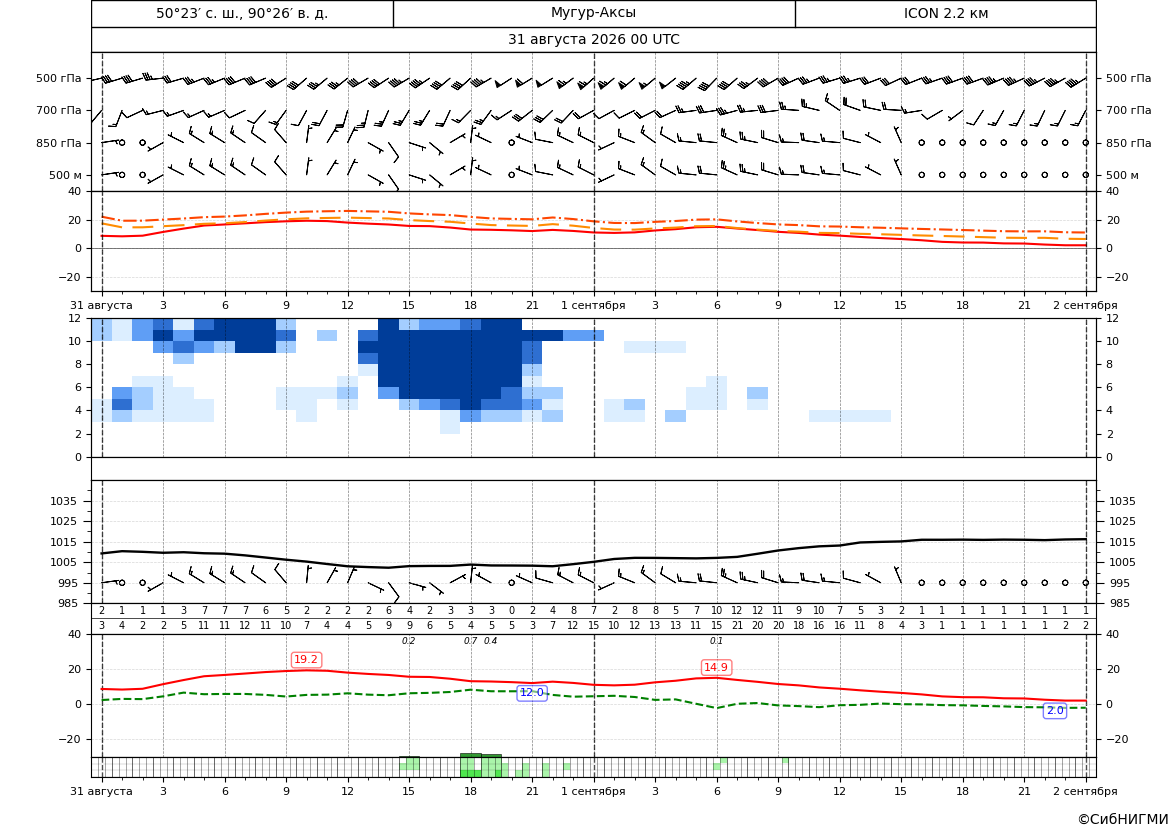Image resolution: width=1169 pixels, height=827 pixels.
Task: Click the 31 августа label below temperature chart
Action: (x=101, y=305)
